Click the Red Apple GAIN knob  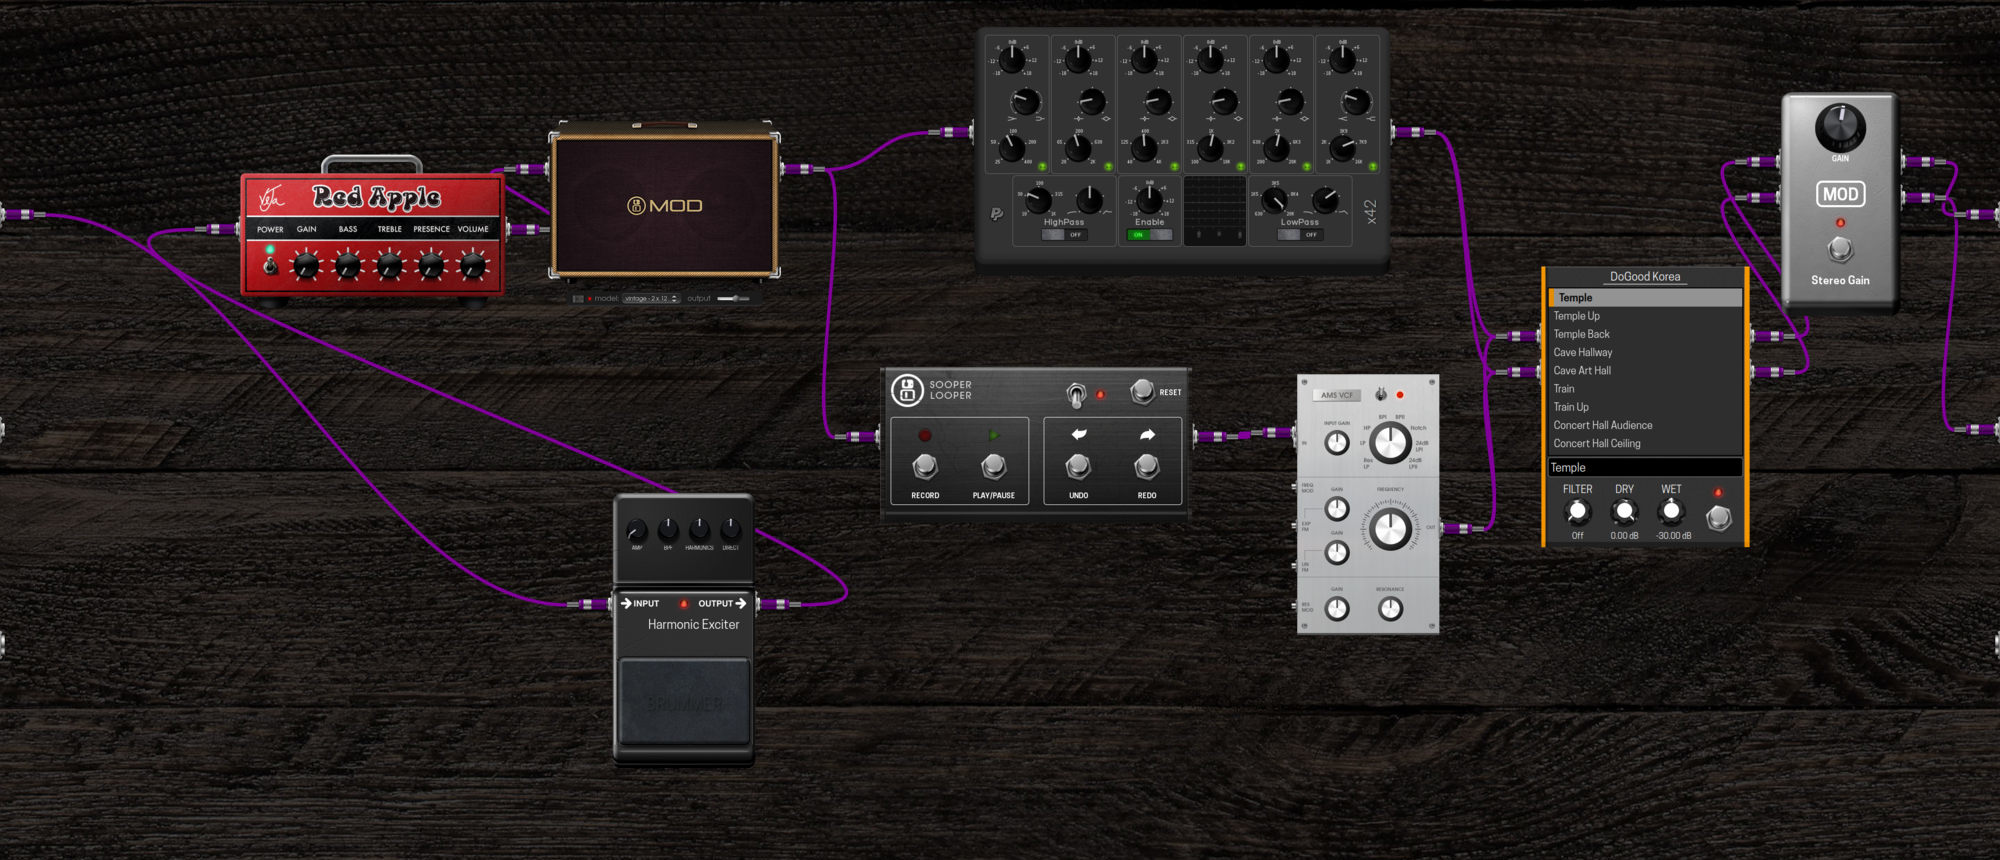click(306, 265)
